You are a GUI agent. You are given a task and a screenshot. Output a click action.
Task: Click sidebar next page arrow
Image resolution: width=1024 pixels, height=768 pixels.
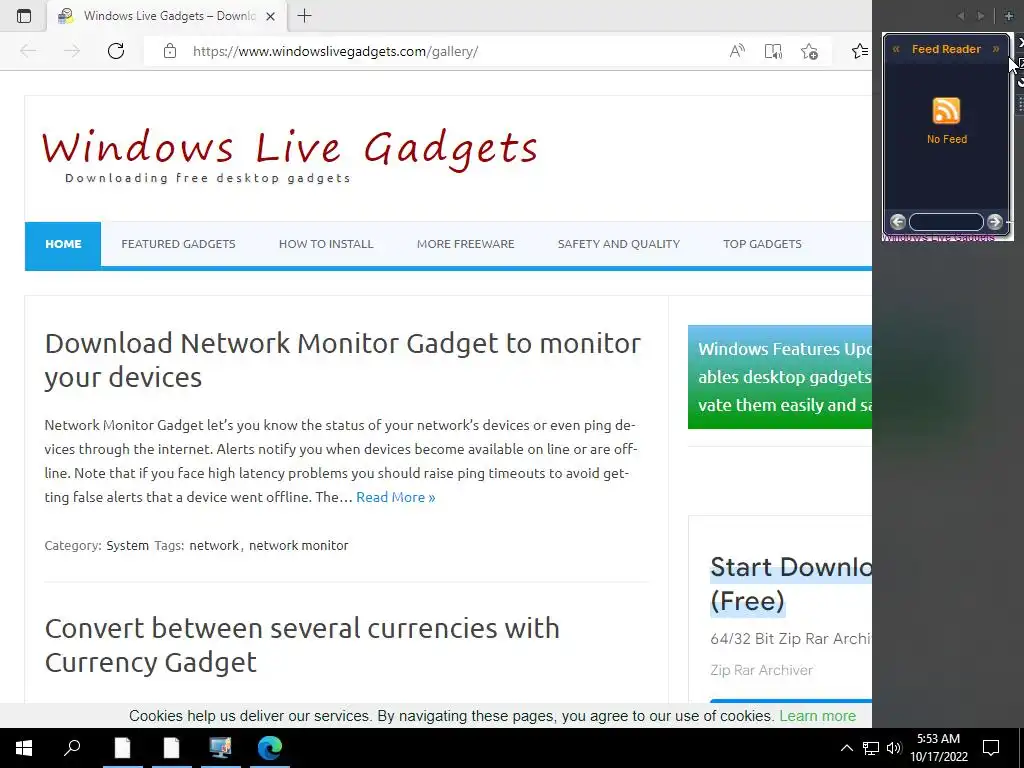click(x=980, y=16)
